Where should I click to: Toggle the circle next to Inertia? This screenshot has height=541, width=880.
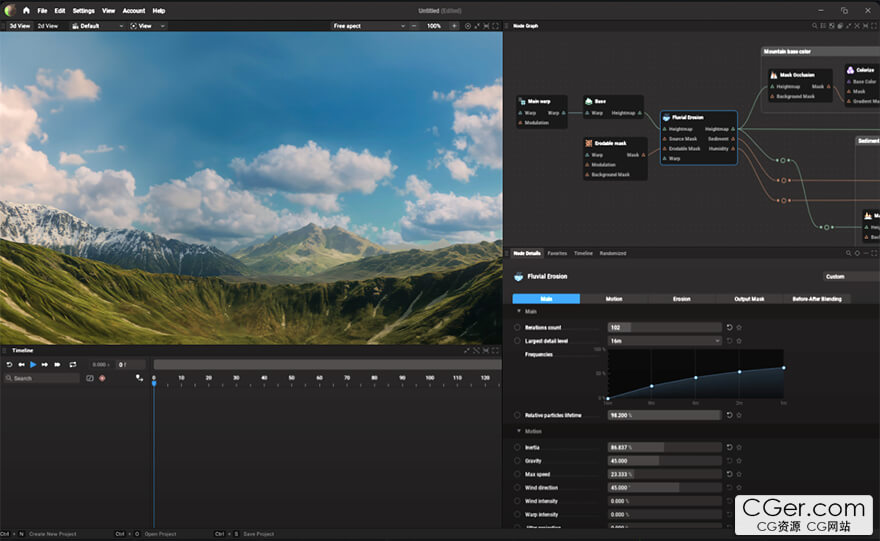(517, 447)
